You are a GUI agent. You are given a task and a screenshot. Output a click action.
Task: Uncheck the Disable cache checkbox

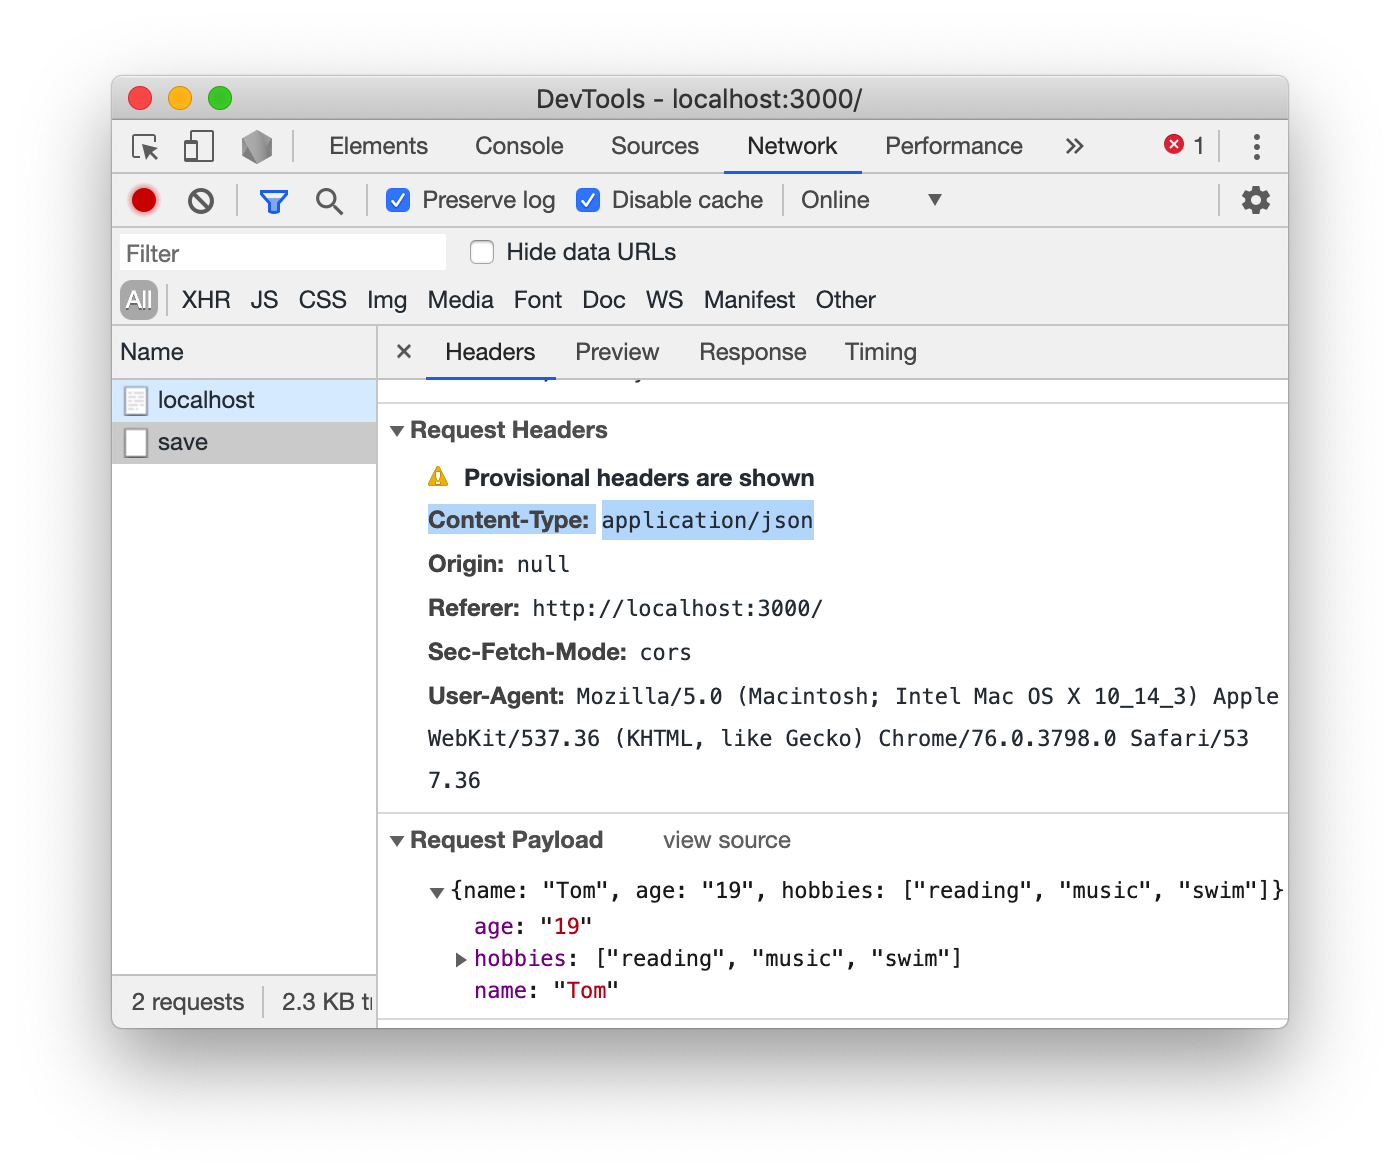click(588, 200)
